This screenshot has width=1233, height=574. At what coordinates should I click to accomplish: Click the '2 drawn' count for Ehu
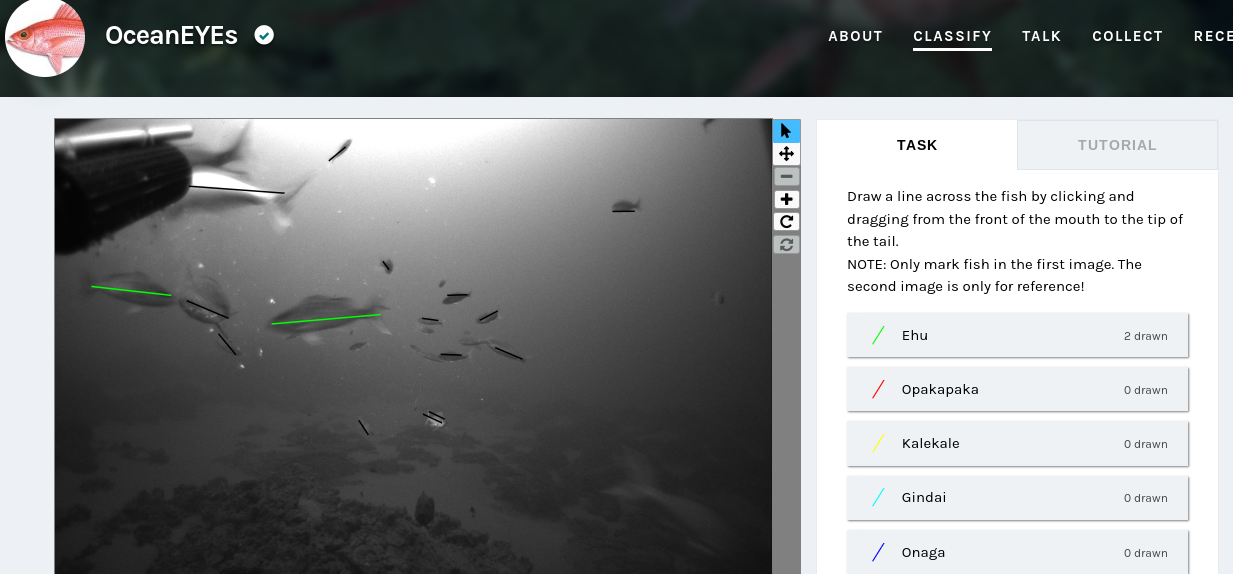point(1146,336)
